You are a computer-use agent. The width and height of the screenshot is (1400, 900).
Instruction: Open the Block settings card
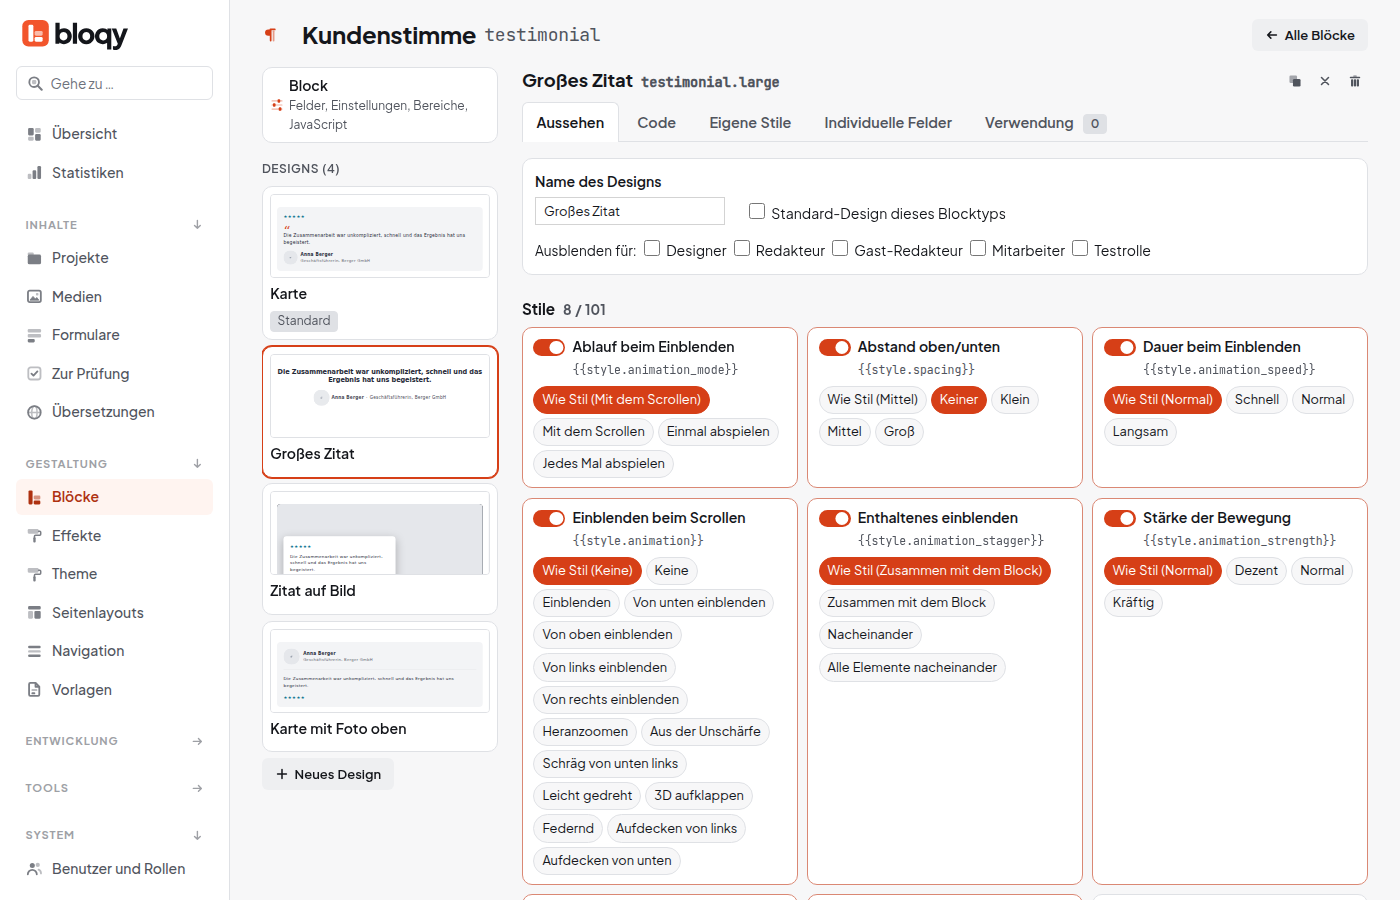click(x=380, y=105)
